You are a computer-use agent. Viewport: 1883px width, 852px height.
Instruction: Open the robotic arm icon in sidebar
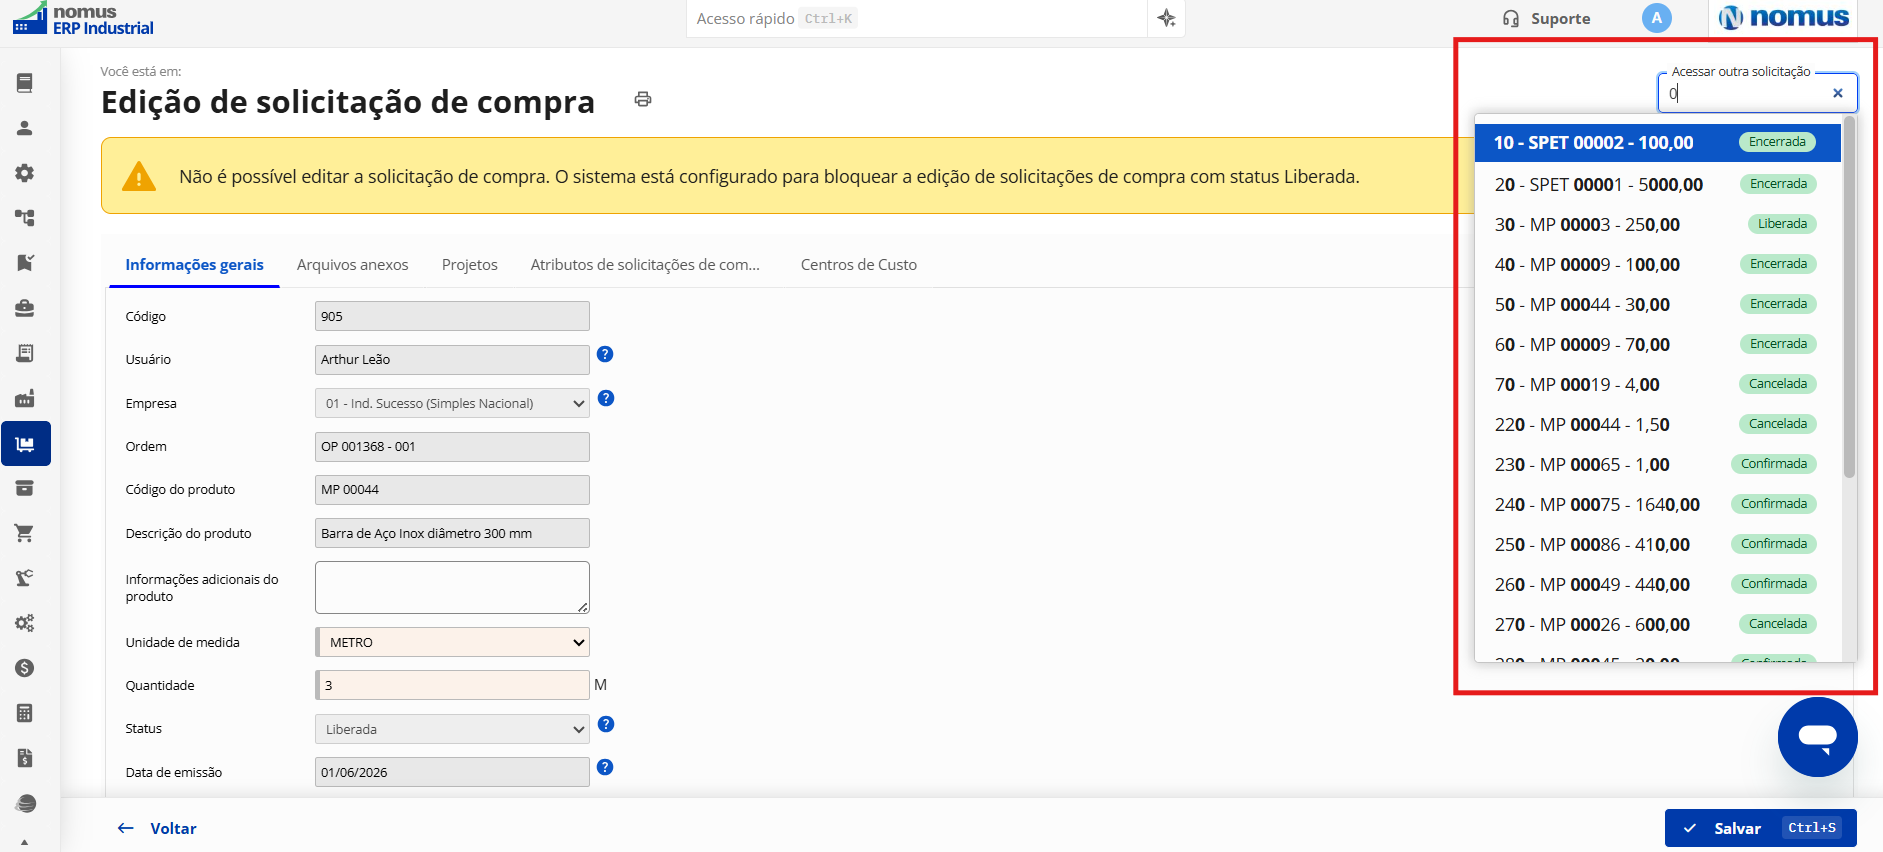(25, 578)
